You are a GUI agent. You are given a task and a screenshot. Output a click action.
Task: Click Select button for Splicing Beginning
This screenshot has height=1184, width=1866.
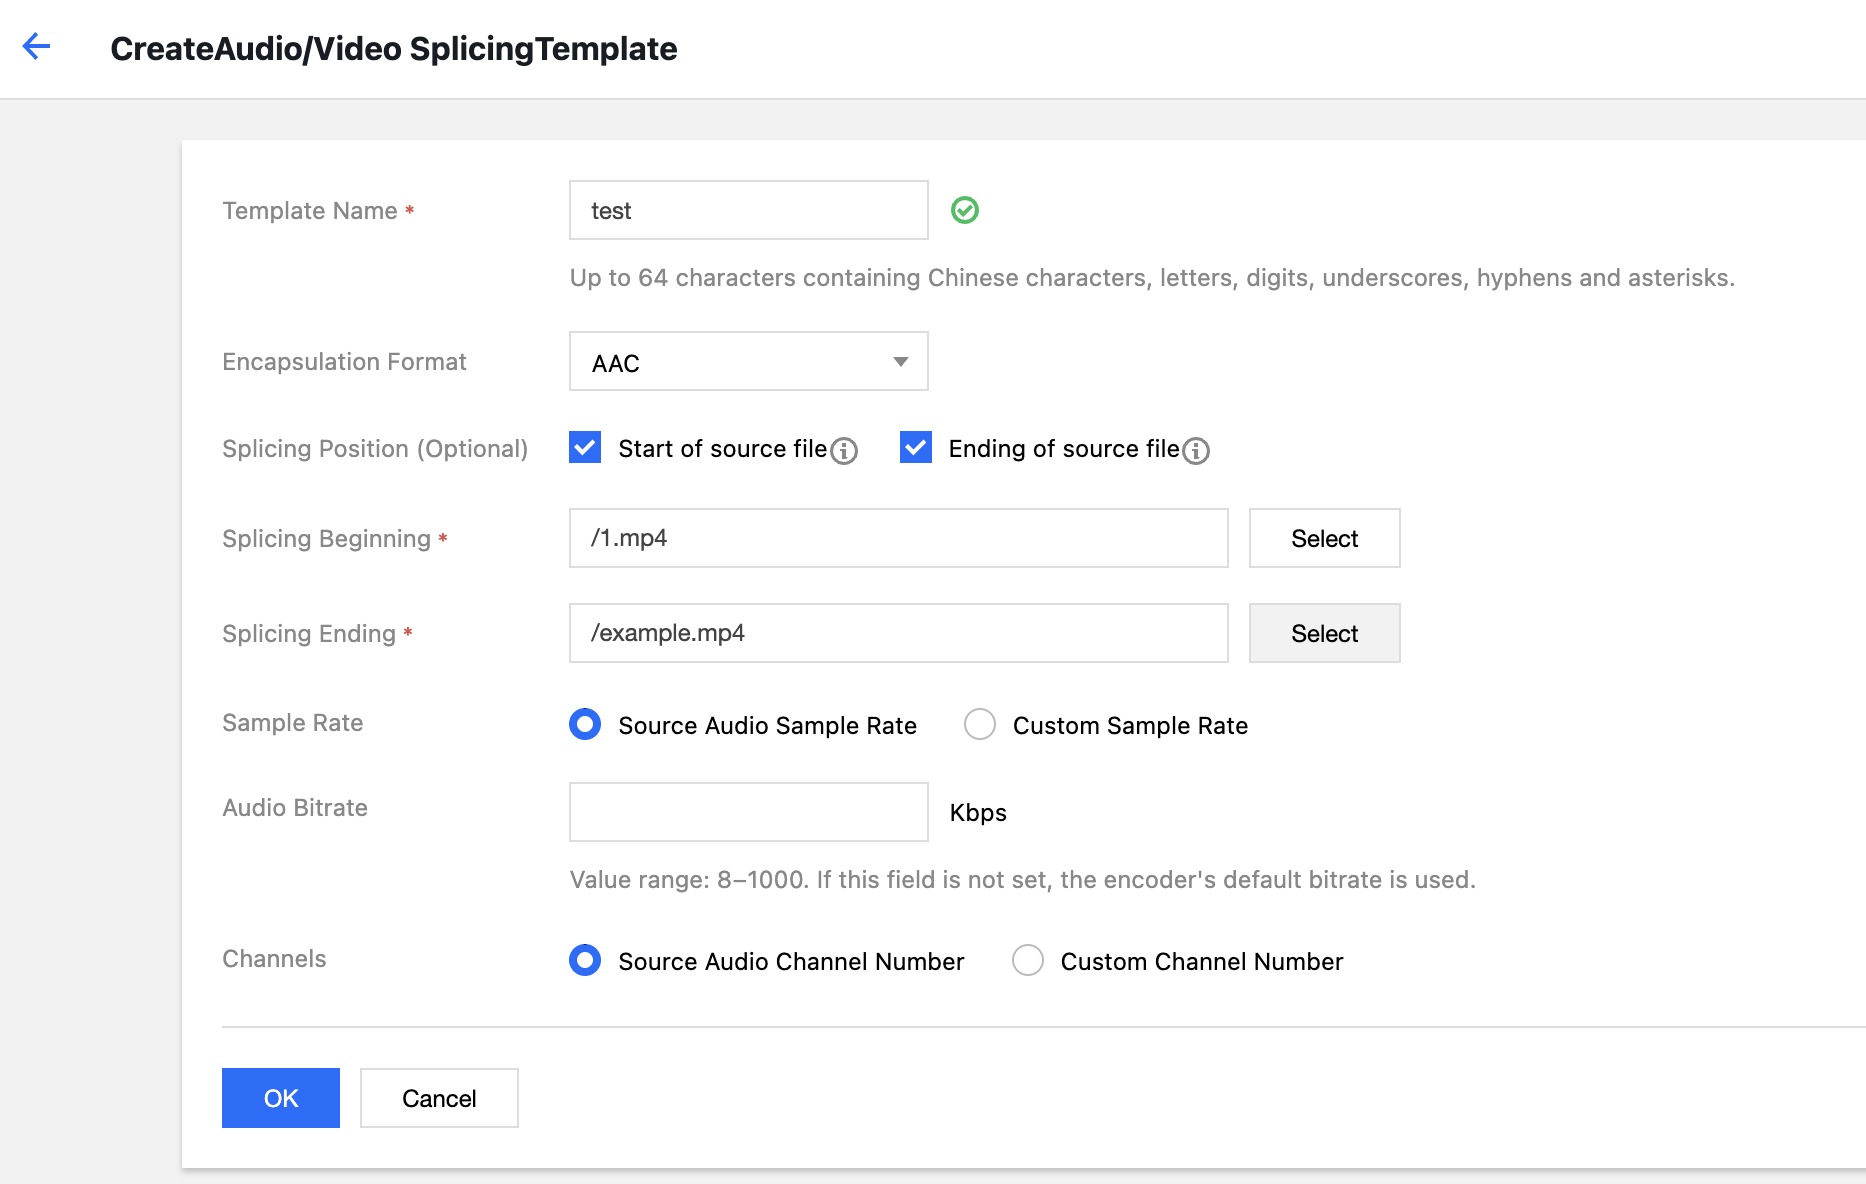[x=1324, y=538]
